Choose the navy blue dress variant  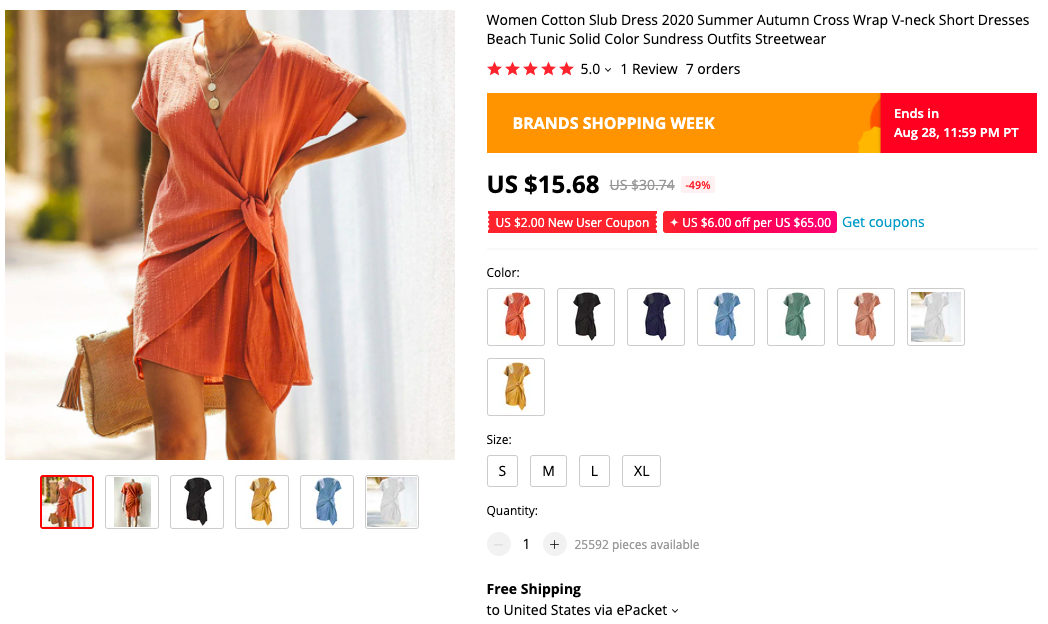(x=655, y=317)
